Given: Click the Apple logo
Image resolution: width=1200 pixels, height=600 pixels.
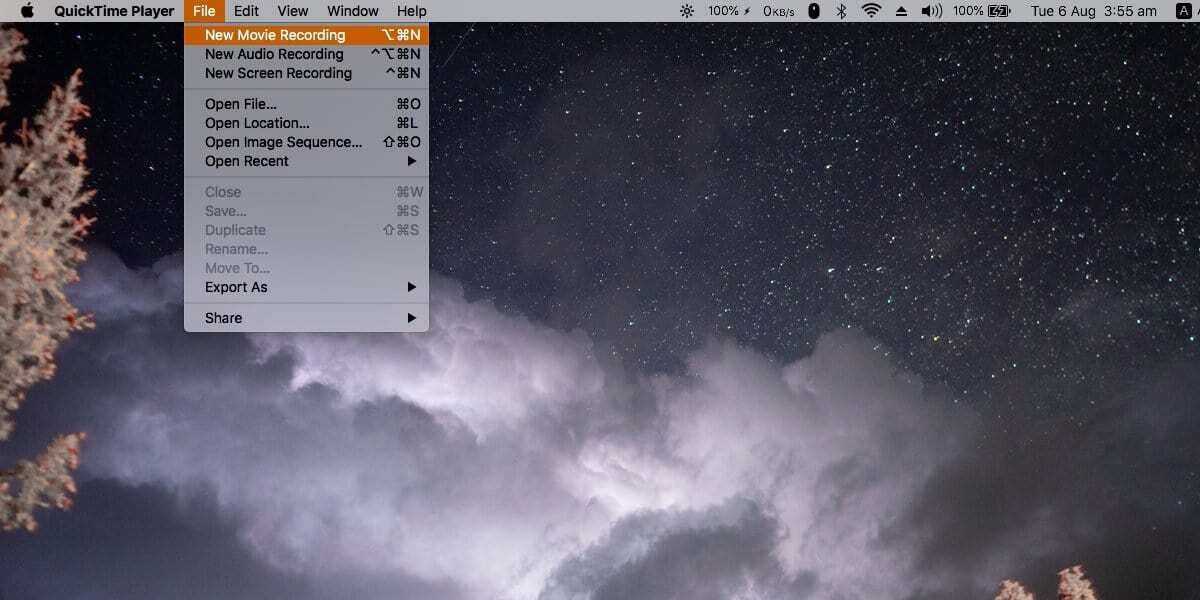Looking at the screenshot, I should coord(25,11).
